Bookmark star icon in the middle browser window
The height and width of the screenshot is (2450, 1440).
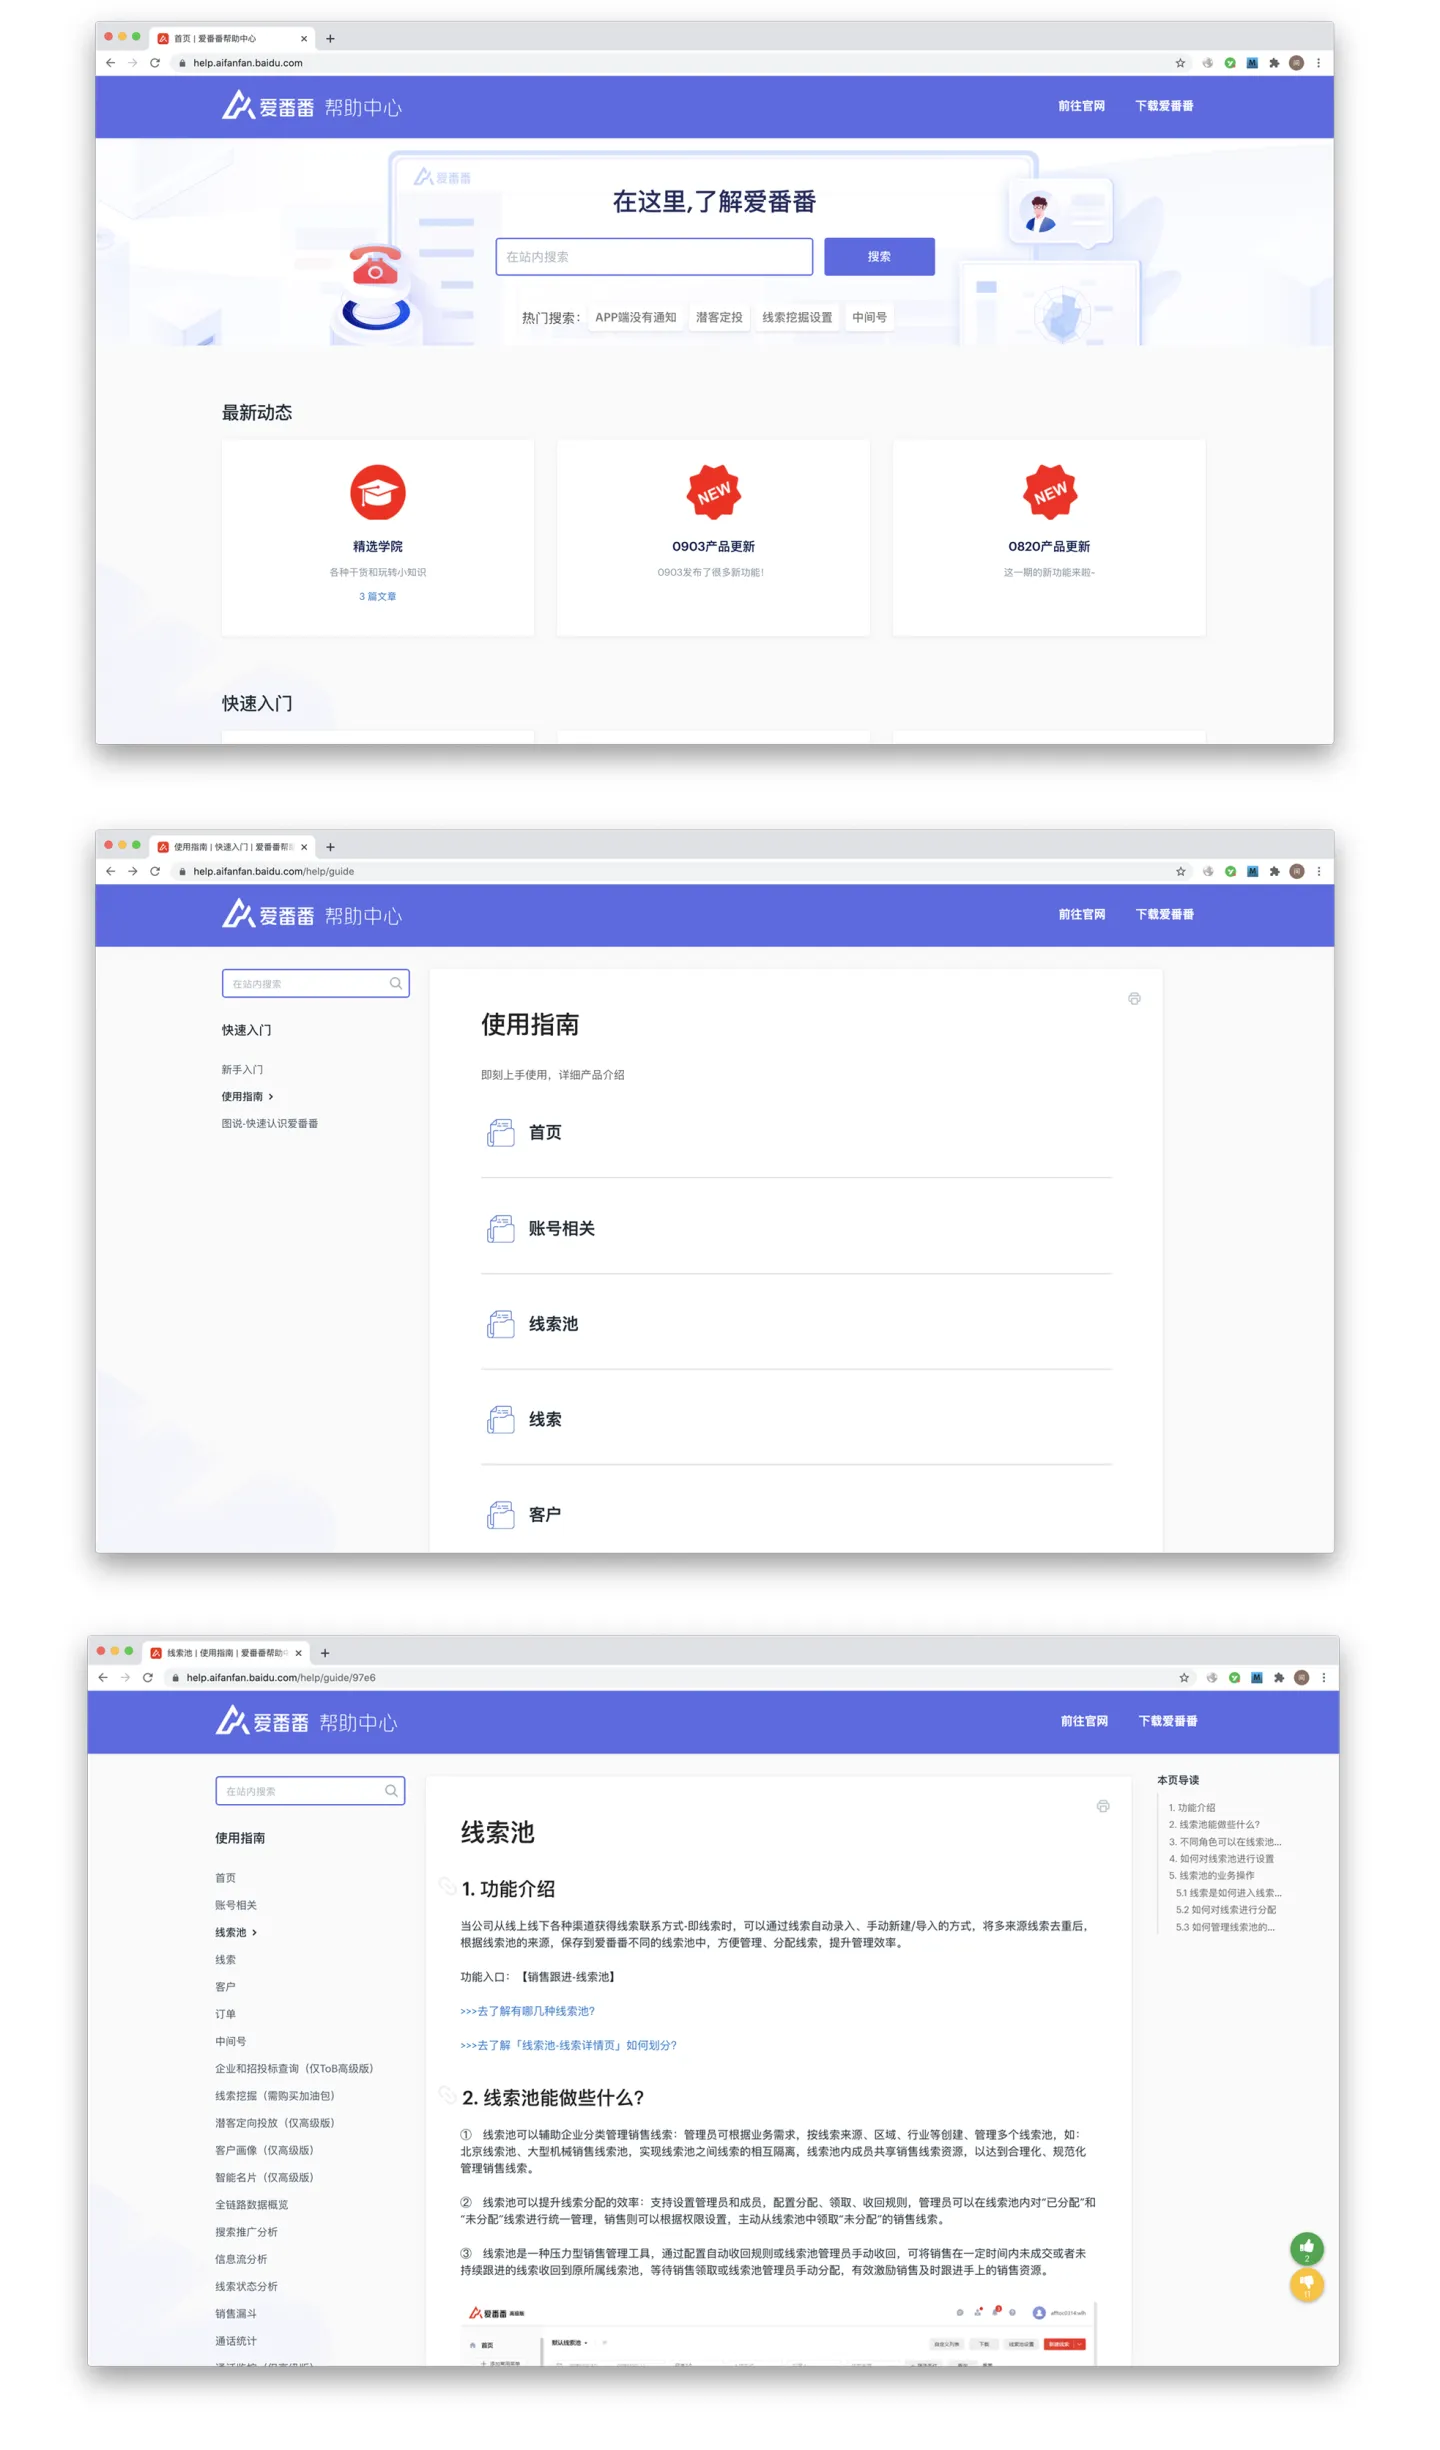coord(1181,872)
